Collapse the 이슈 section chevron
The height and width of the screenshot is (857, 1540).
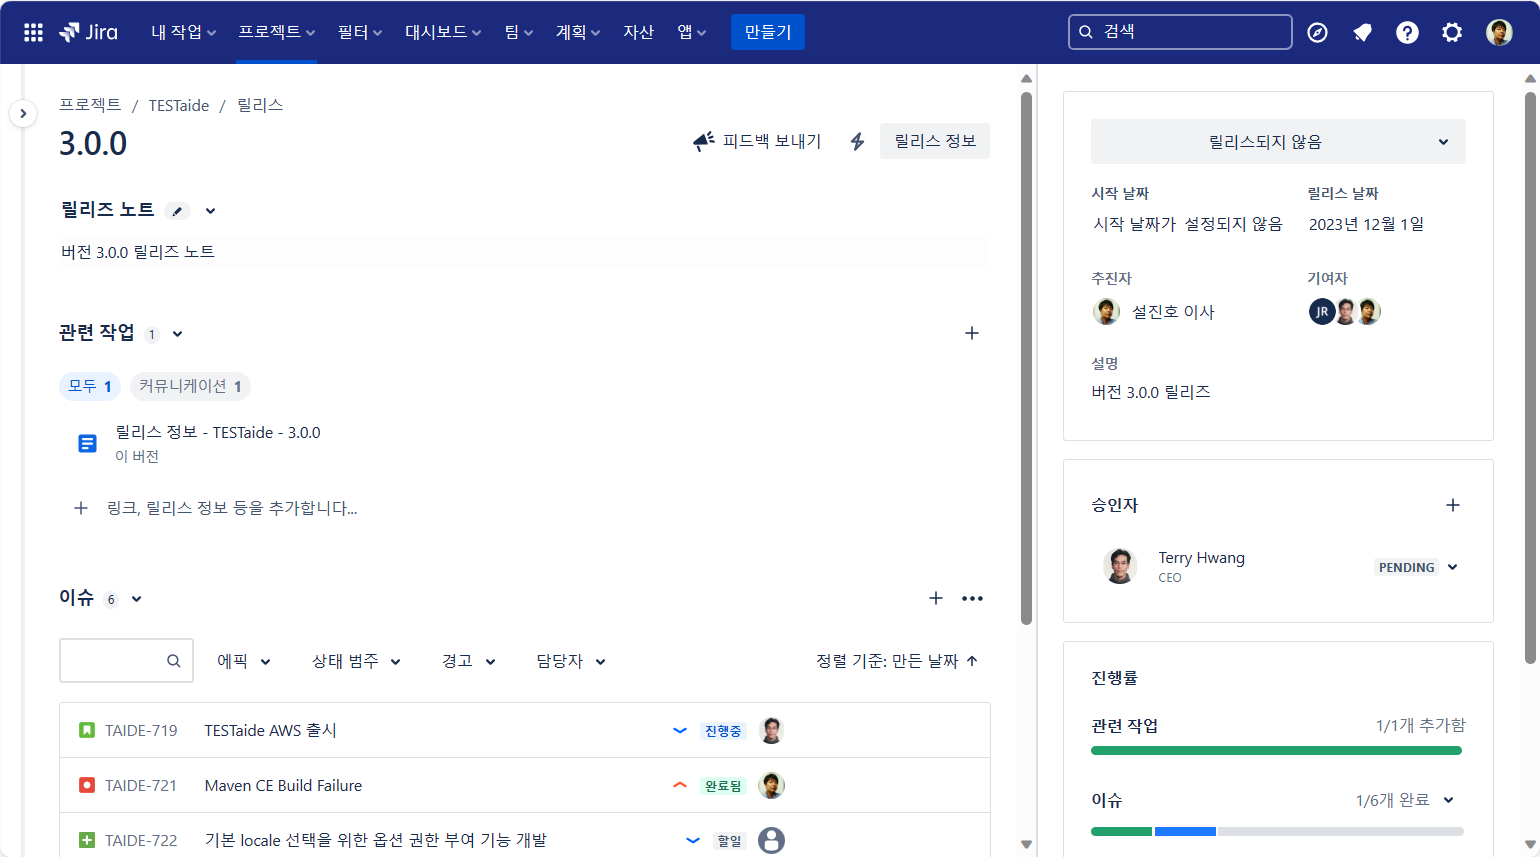[136, 599]
